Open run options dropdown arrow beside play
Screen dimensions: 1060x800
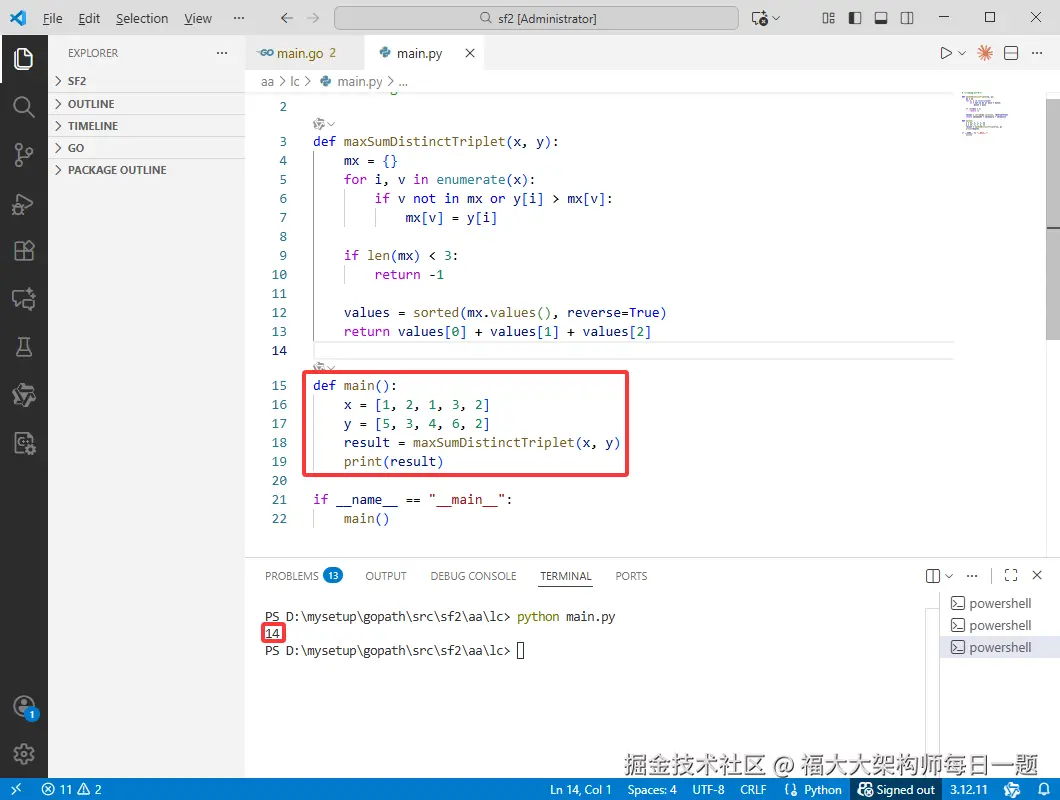(x=962, y=53)
